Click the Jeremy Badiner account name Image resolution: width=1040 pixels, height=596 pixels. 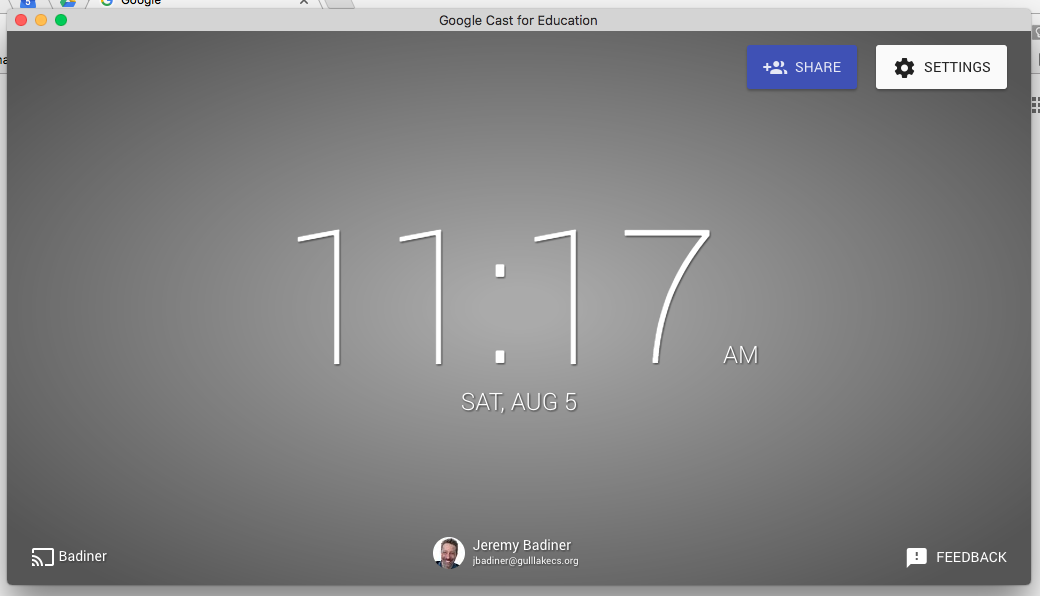click(x=521, y=545)
